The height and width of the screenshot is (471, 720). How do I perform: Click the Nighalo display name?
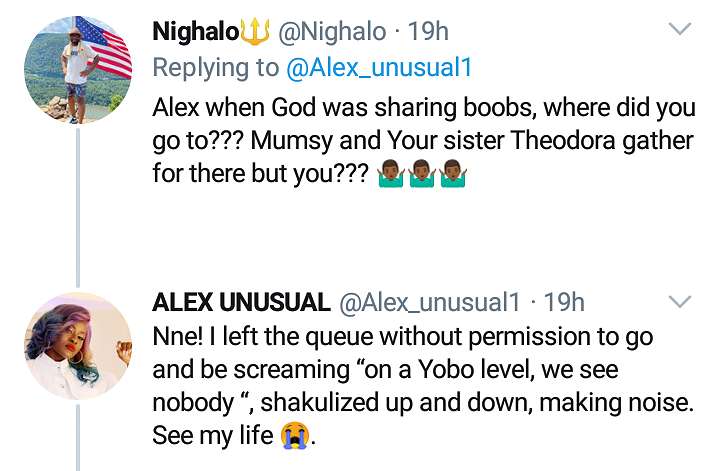point(195,32)
